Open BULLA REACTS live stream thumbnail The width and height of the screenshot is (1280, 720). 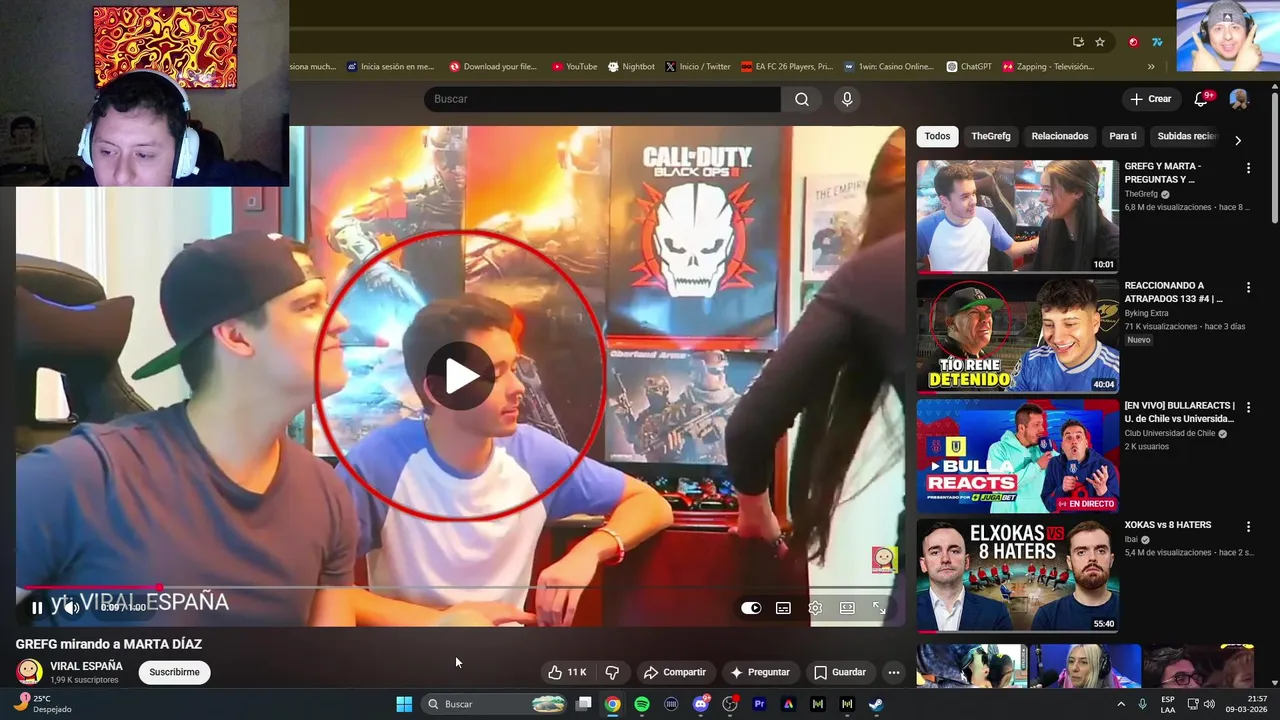click(1018, 456)
